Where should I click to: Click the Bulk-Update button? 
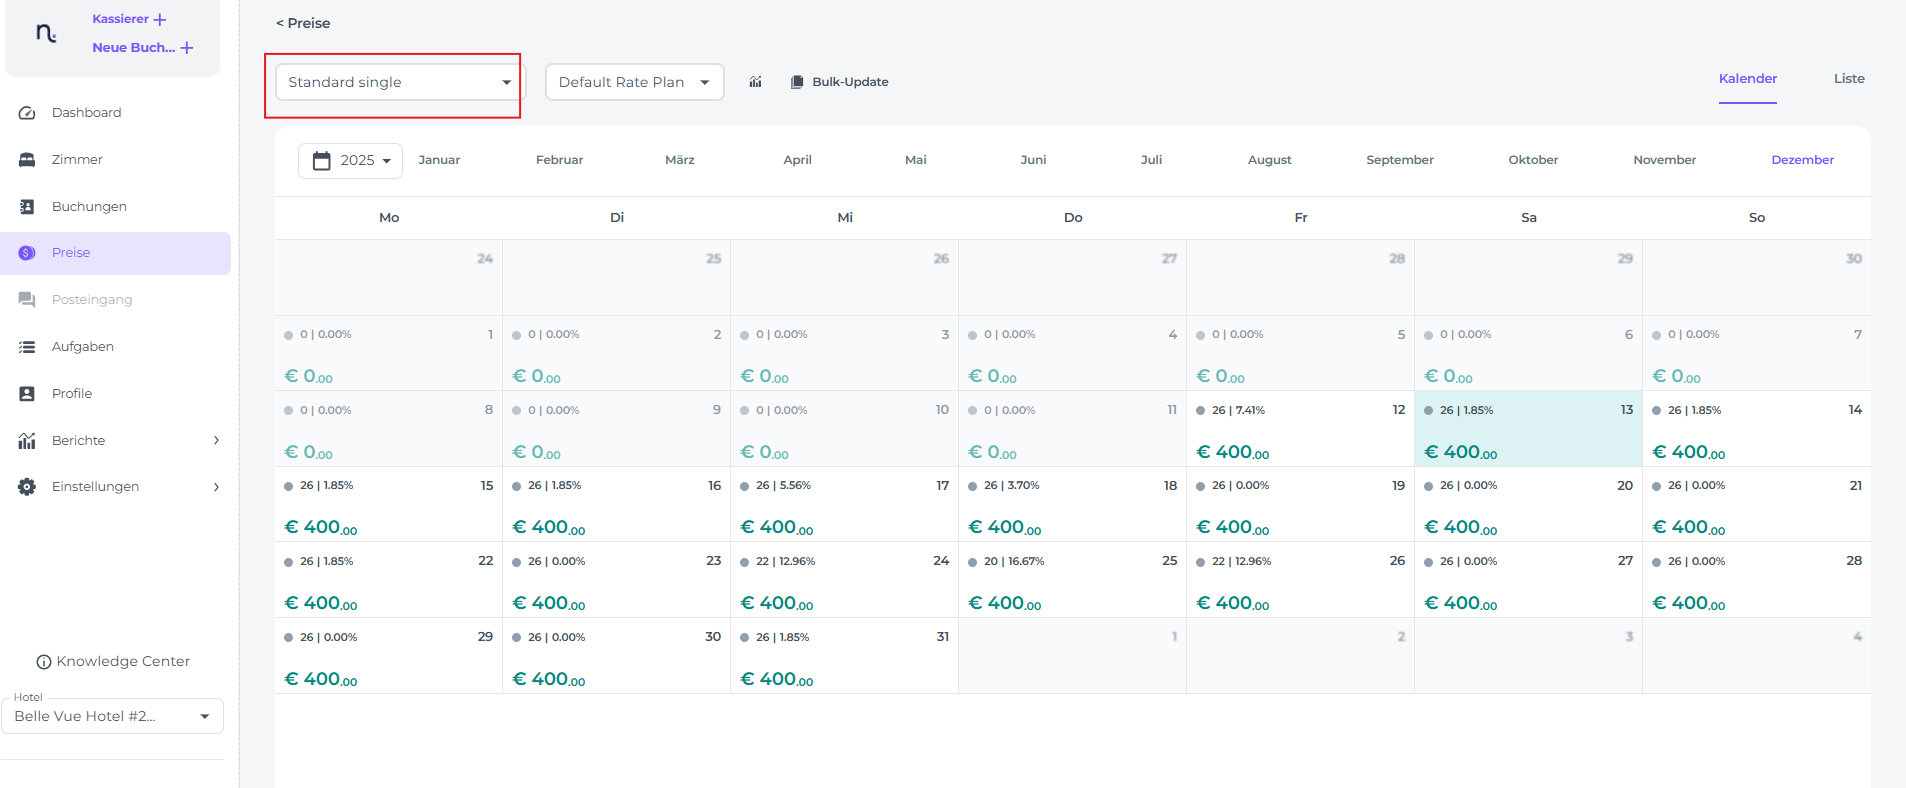tap(839, 82)
